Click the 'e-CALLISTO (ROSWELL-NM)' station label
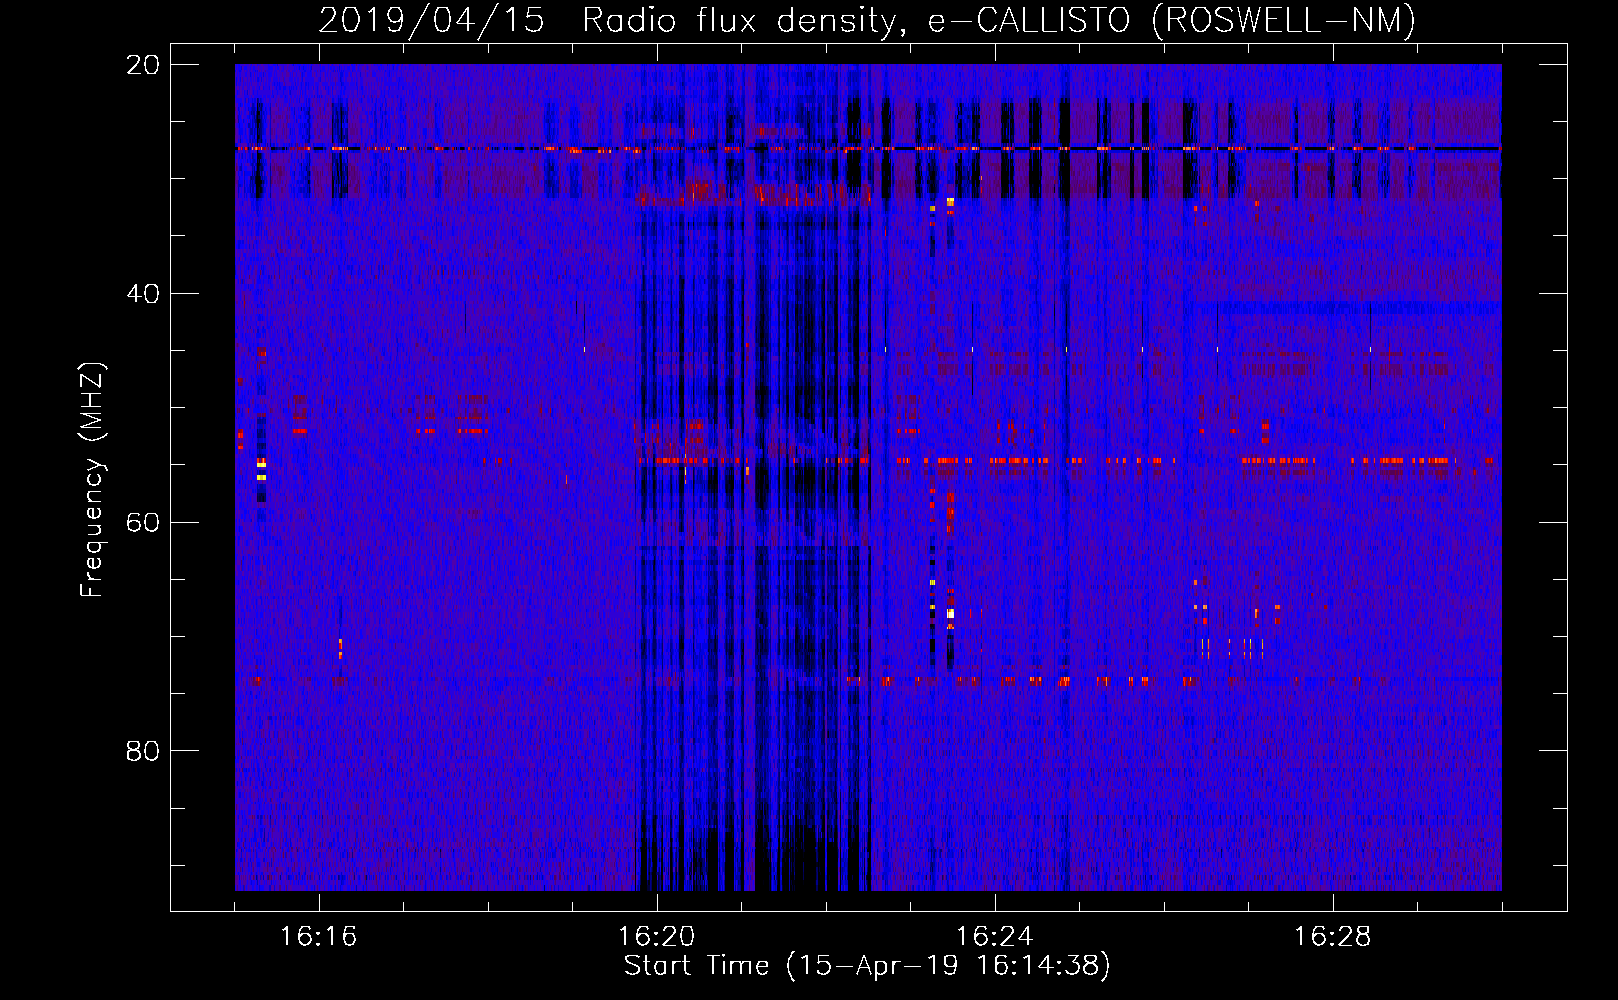Screen dimensions: 1618x1000 [x=1171, y=21]
